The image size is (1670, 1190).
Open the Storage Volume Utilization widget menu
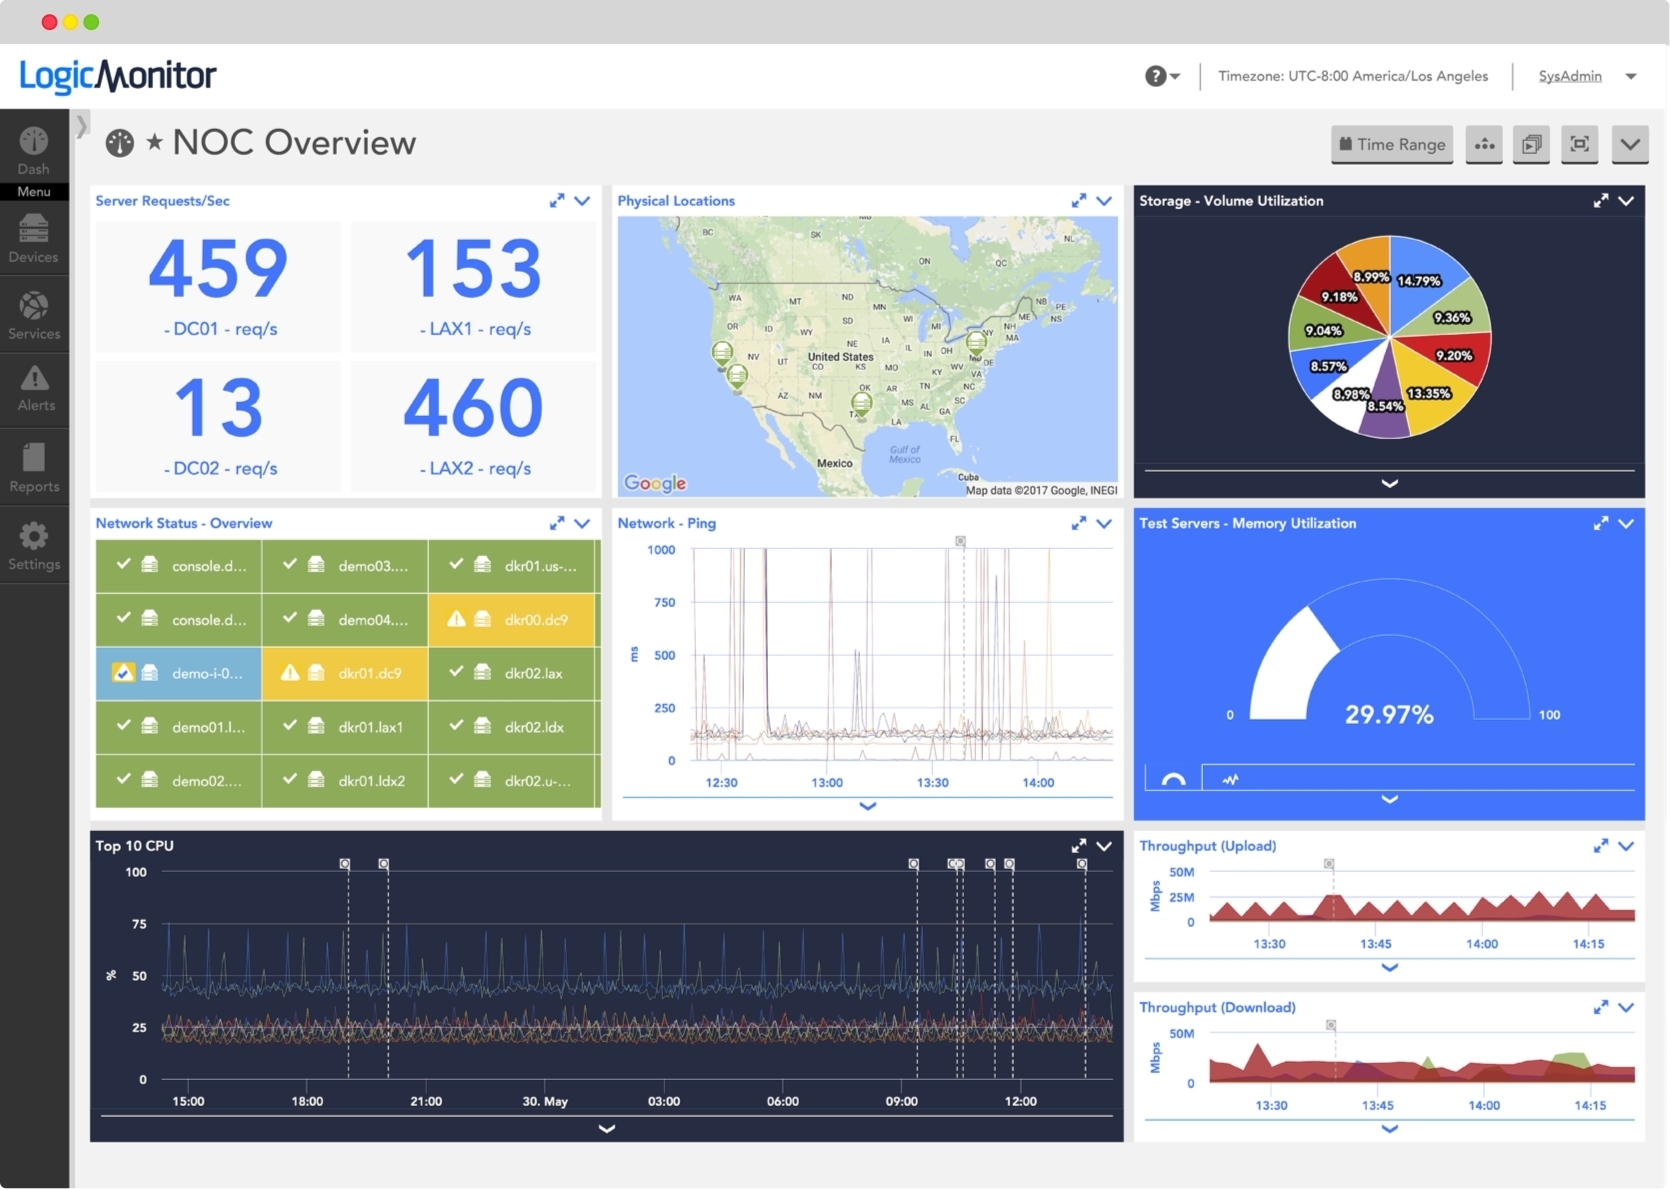coord(1628,200)
